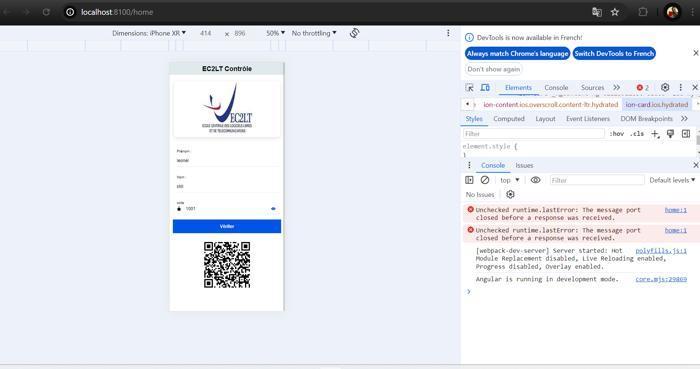The image size is (700, 369).
Task: Select the drawer Console tab
Action: [x=493, y=166]
